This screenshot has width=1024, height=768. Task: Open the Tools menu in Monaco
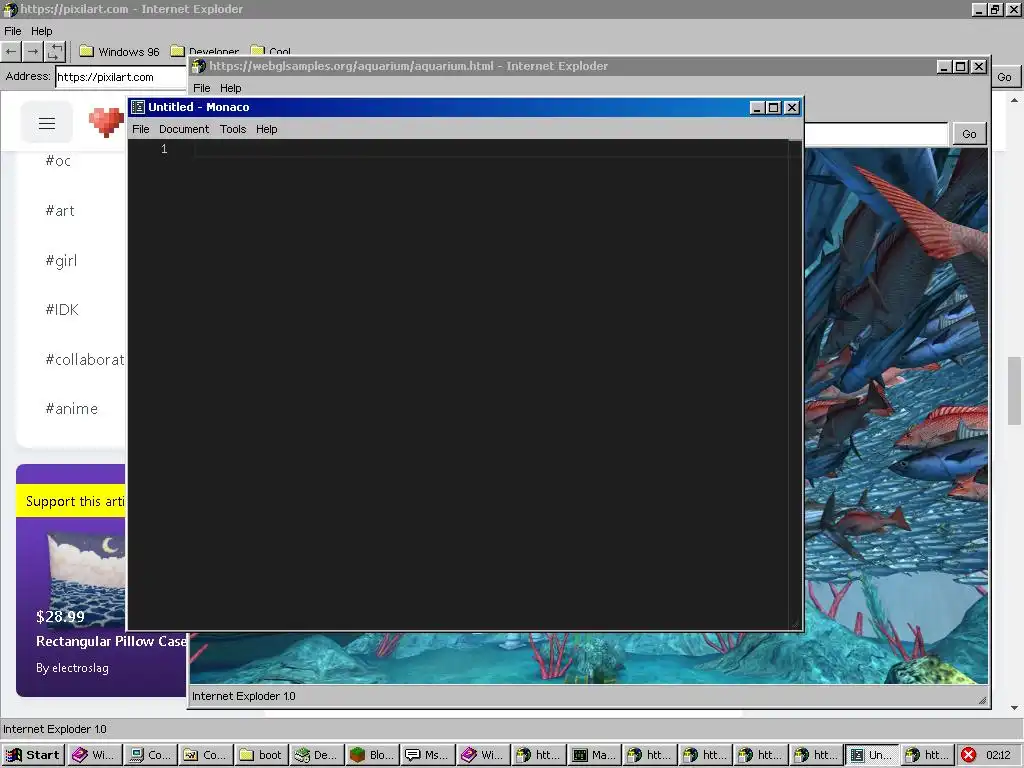tap(232, 129)
